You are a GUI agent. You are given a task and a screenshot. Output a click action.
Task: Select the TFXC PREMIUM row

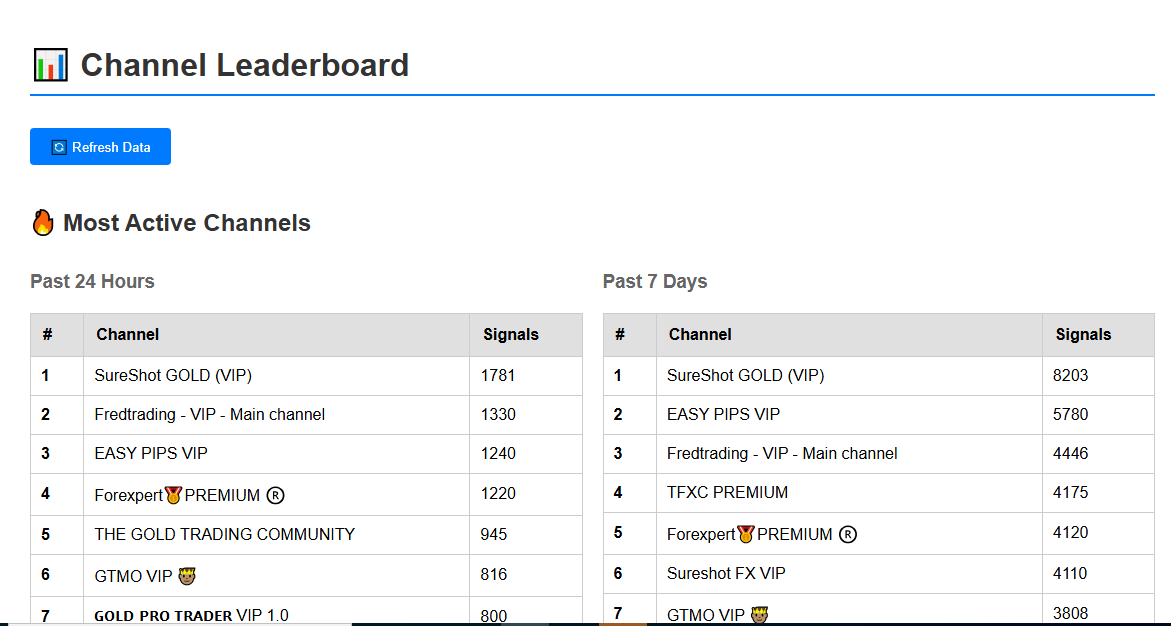tap(727, 492)
